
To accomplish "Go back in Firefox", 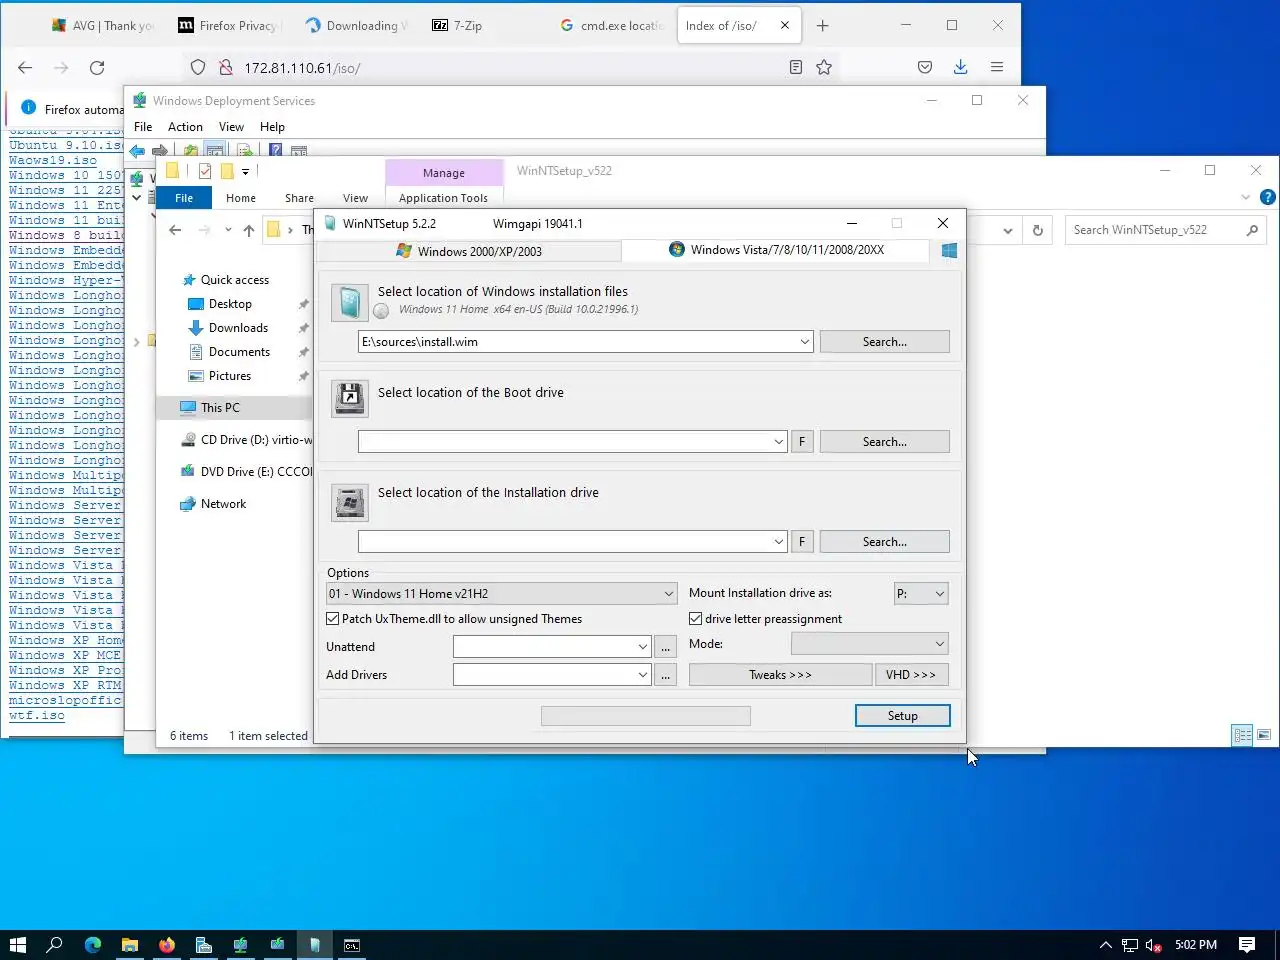I will (25, 68).
